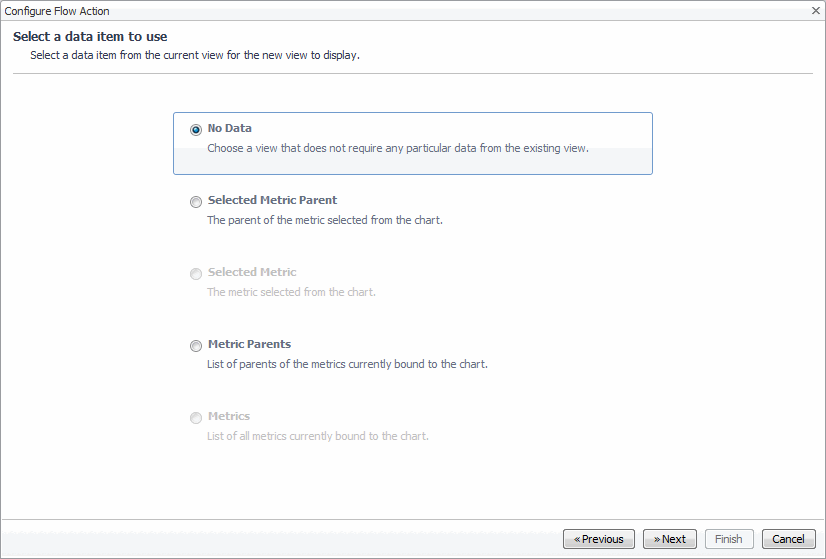This screenshot has height=559, width=826.
Task: Click the "Selected Metric Parent" bold label
Action: 272,200
